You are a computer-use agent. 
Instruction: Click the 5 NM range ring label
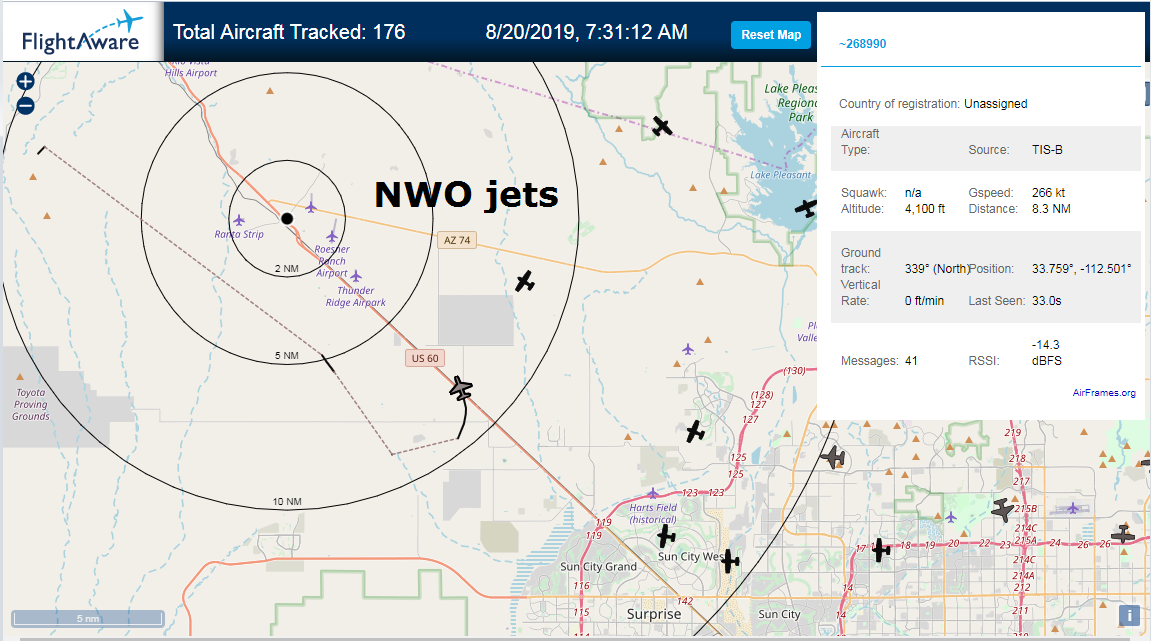click(287, 356)
